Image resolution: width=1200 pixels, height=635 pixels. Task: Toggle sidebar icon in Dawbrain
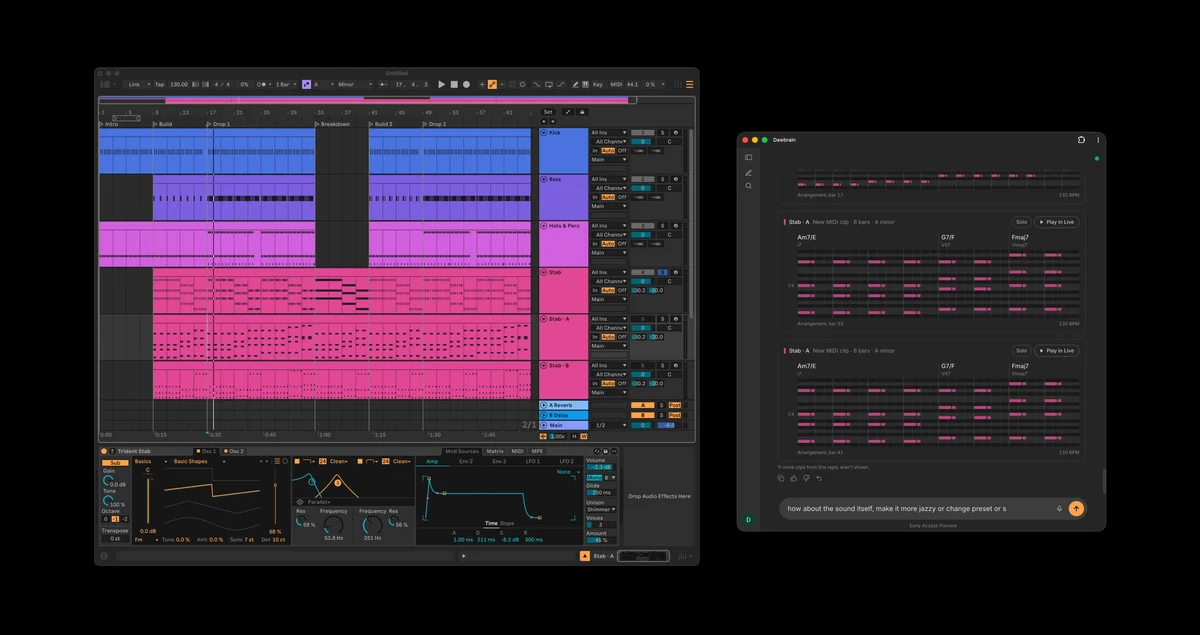tap(748, 157)
